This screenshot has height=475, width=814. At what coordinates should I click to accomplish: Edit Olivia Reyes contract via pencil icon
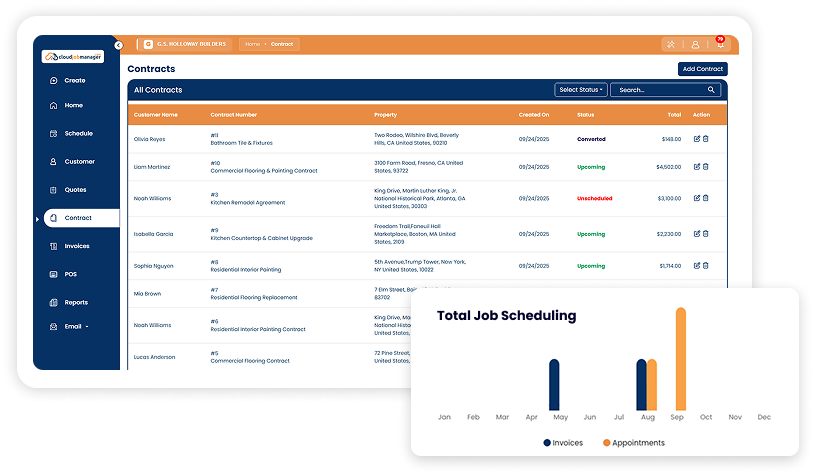[x=696, y=139]
